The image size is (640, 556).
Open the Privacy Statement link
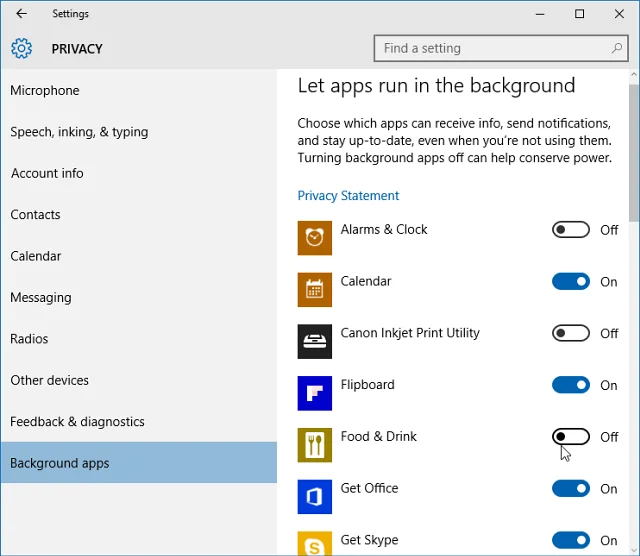coord(348,196)
